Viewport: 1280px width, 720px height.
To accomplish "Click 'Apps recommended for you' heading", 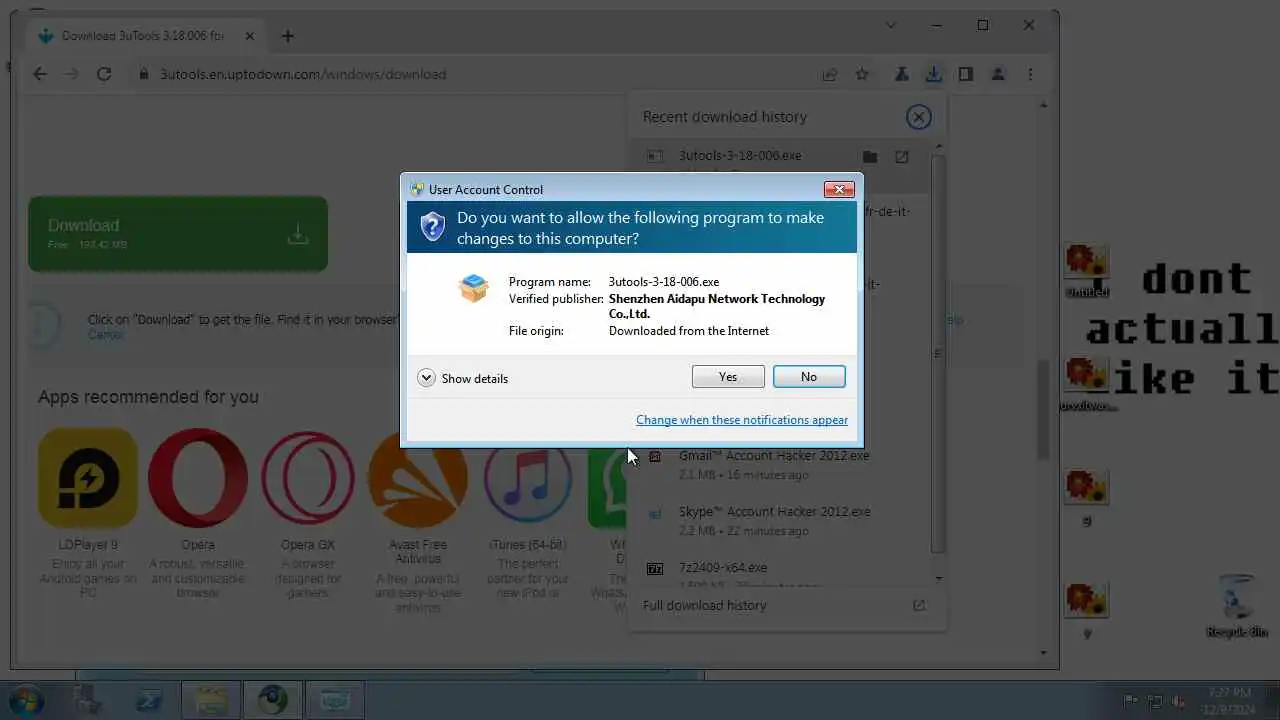I will pyautogui.click(x=148, y=397).
